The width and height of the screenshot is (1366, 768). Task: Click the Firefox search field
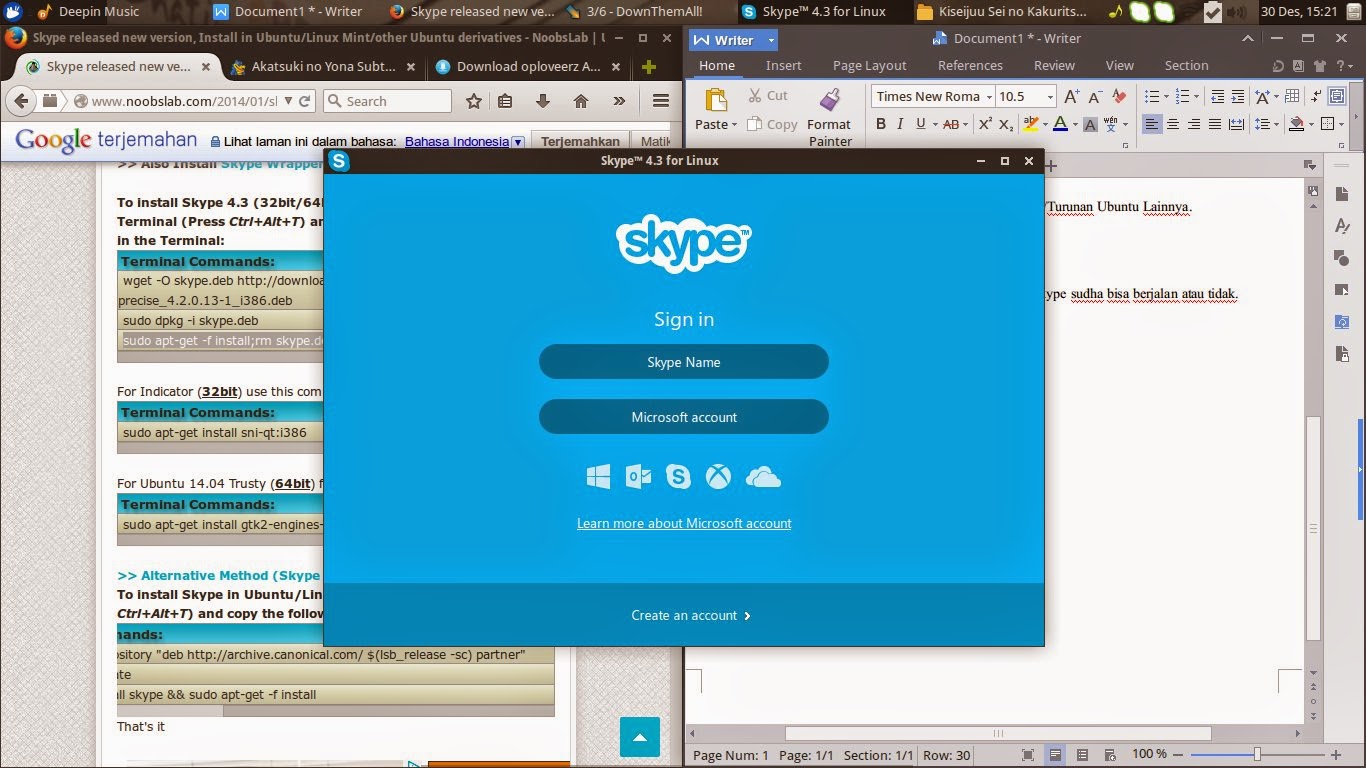tap(388, 101)
